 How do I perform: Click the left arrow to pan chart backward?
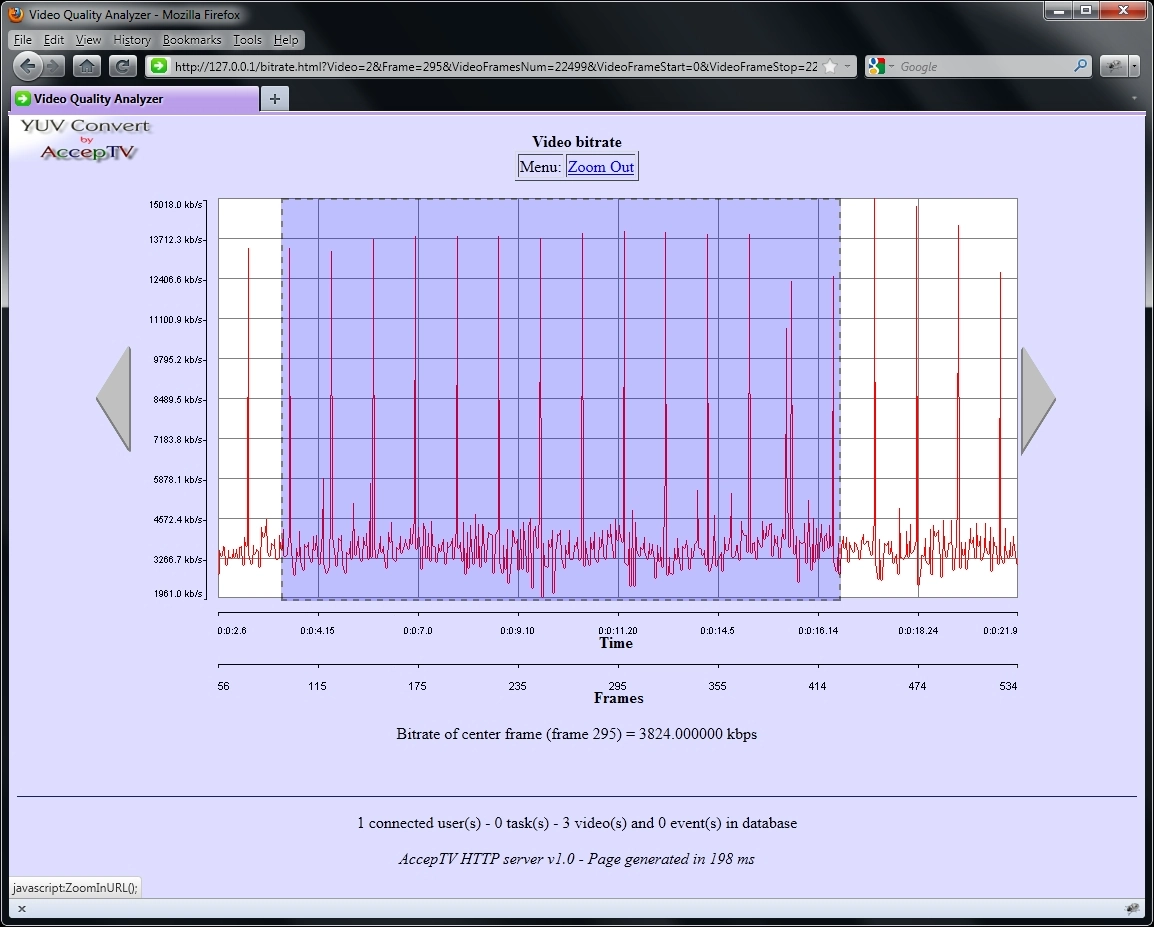pyautogui.click(x=114, y=399)
